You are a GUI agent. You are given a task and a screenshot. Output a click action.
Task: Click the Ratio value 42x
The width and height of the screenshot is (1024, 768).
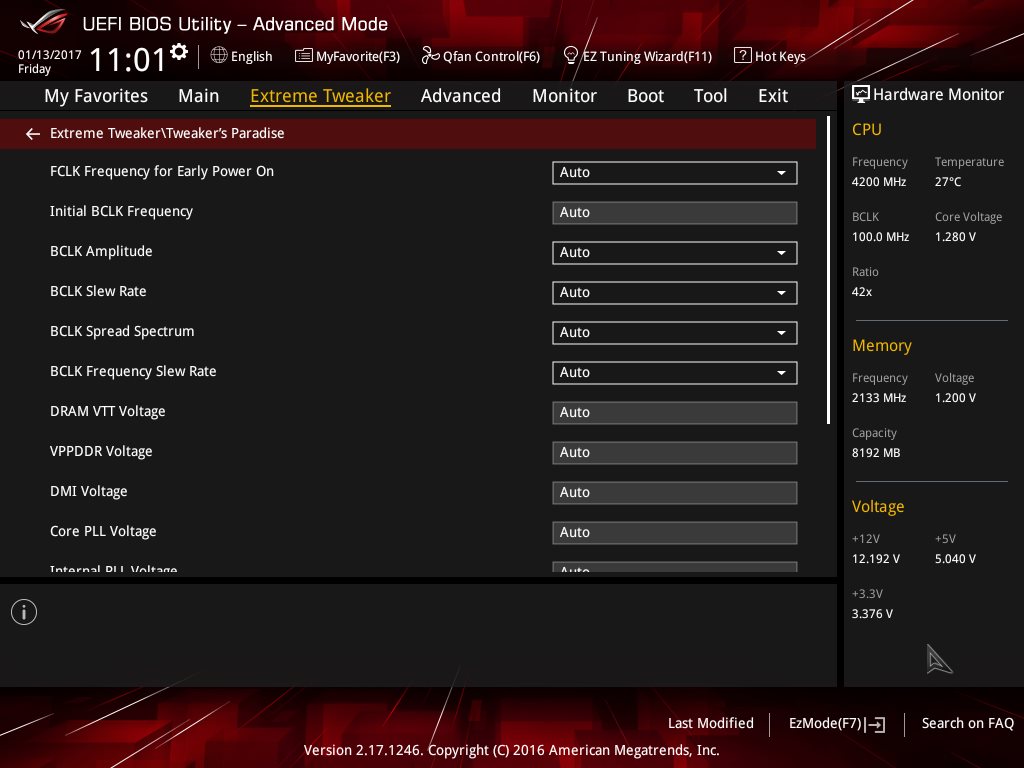pyautogui.click(x=862, y=292)
